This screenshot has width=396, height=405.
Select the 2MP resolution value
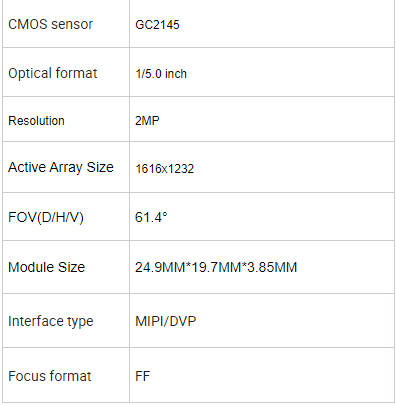147,120
